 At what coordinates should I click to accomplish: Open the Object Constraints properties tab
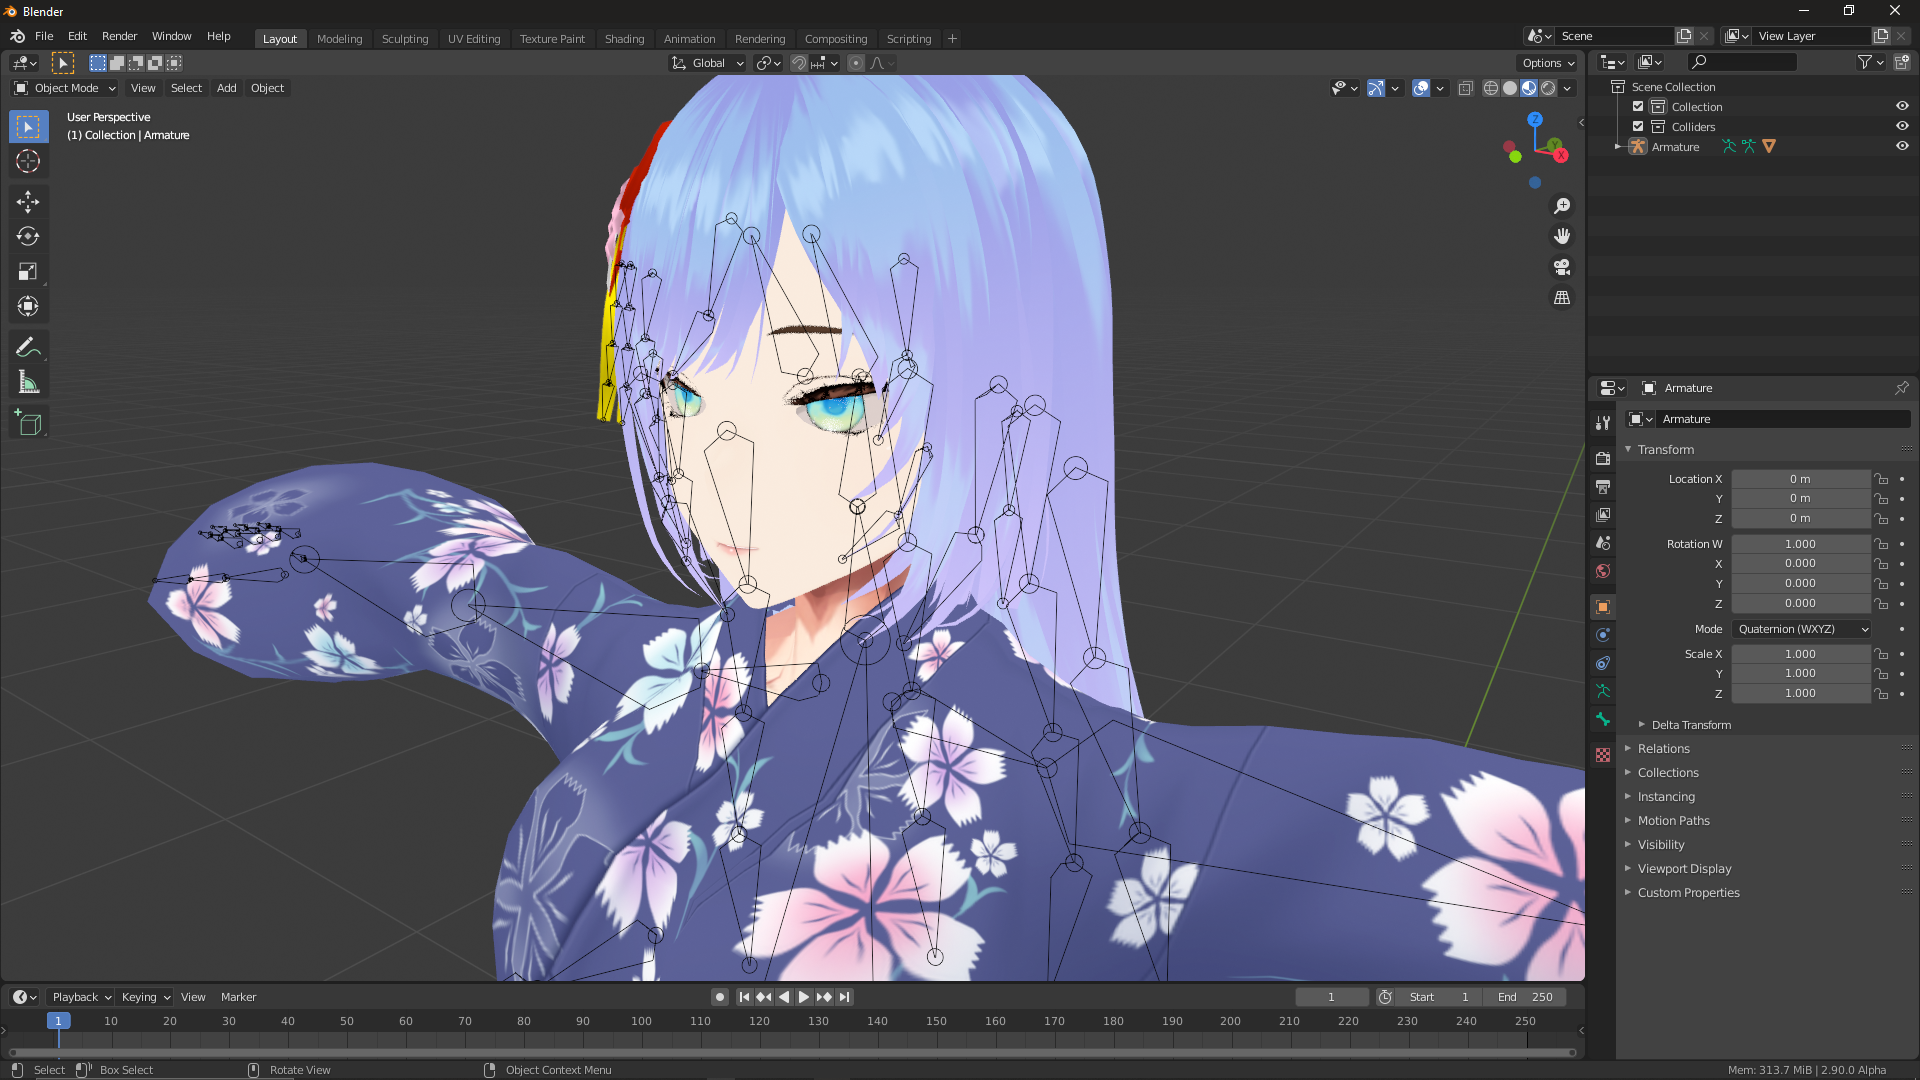coord(1603,663)
